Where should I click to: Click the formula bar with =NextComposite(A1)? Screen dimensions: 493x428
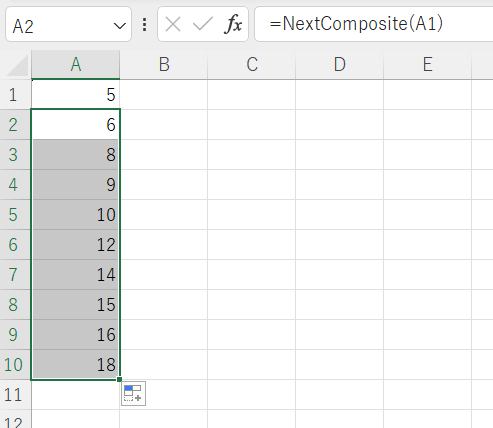coord(373,24)
